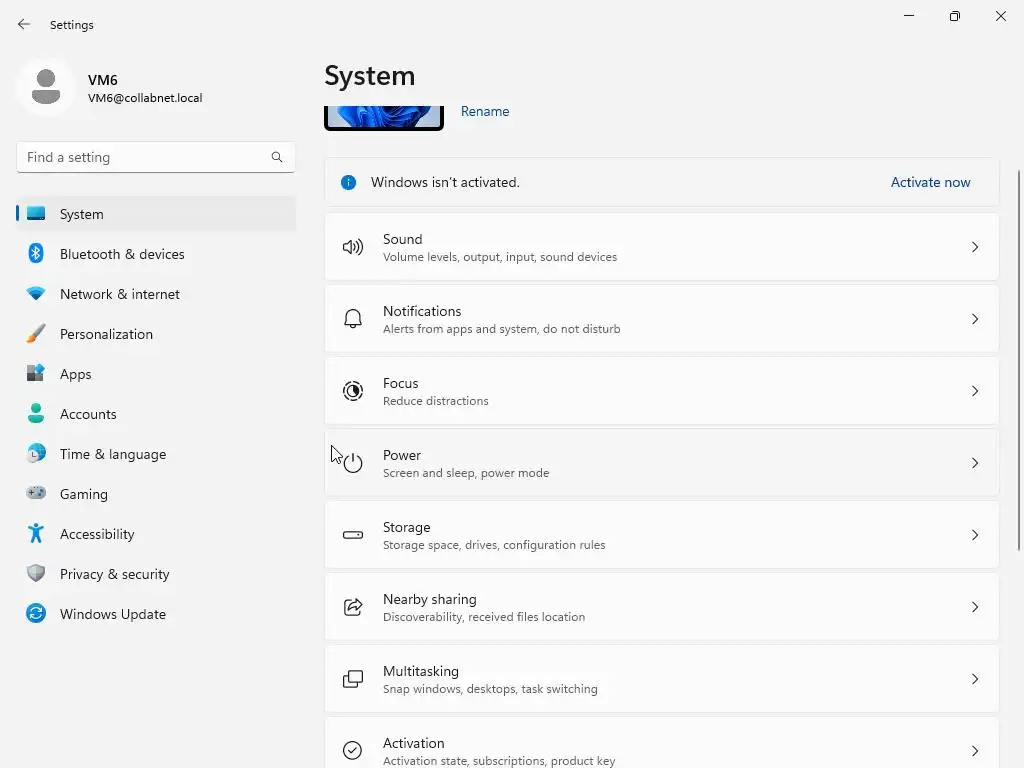The width and height of the screenshot is (1024, 768).
Task: Open Nearby sharing via its chevron
Action: click(x=975, y=607)
